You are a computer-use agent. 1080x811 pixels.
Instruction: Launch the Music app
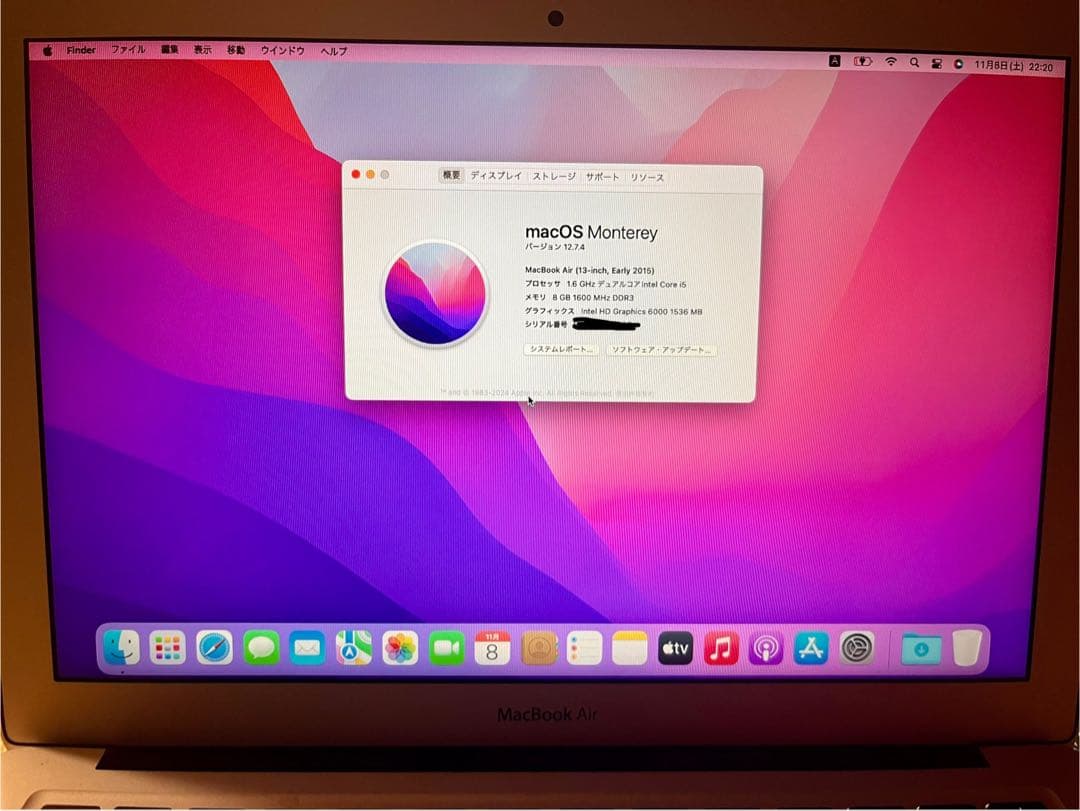[x=722, y=649]
